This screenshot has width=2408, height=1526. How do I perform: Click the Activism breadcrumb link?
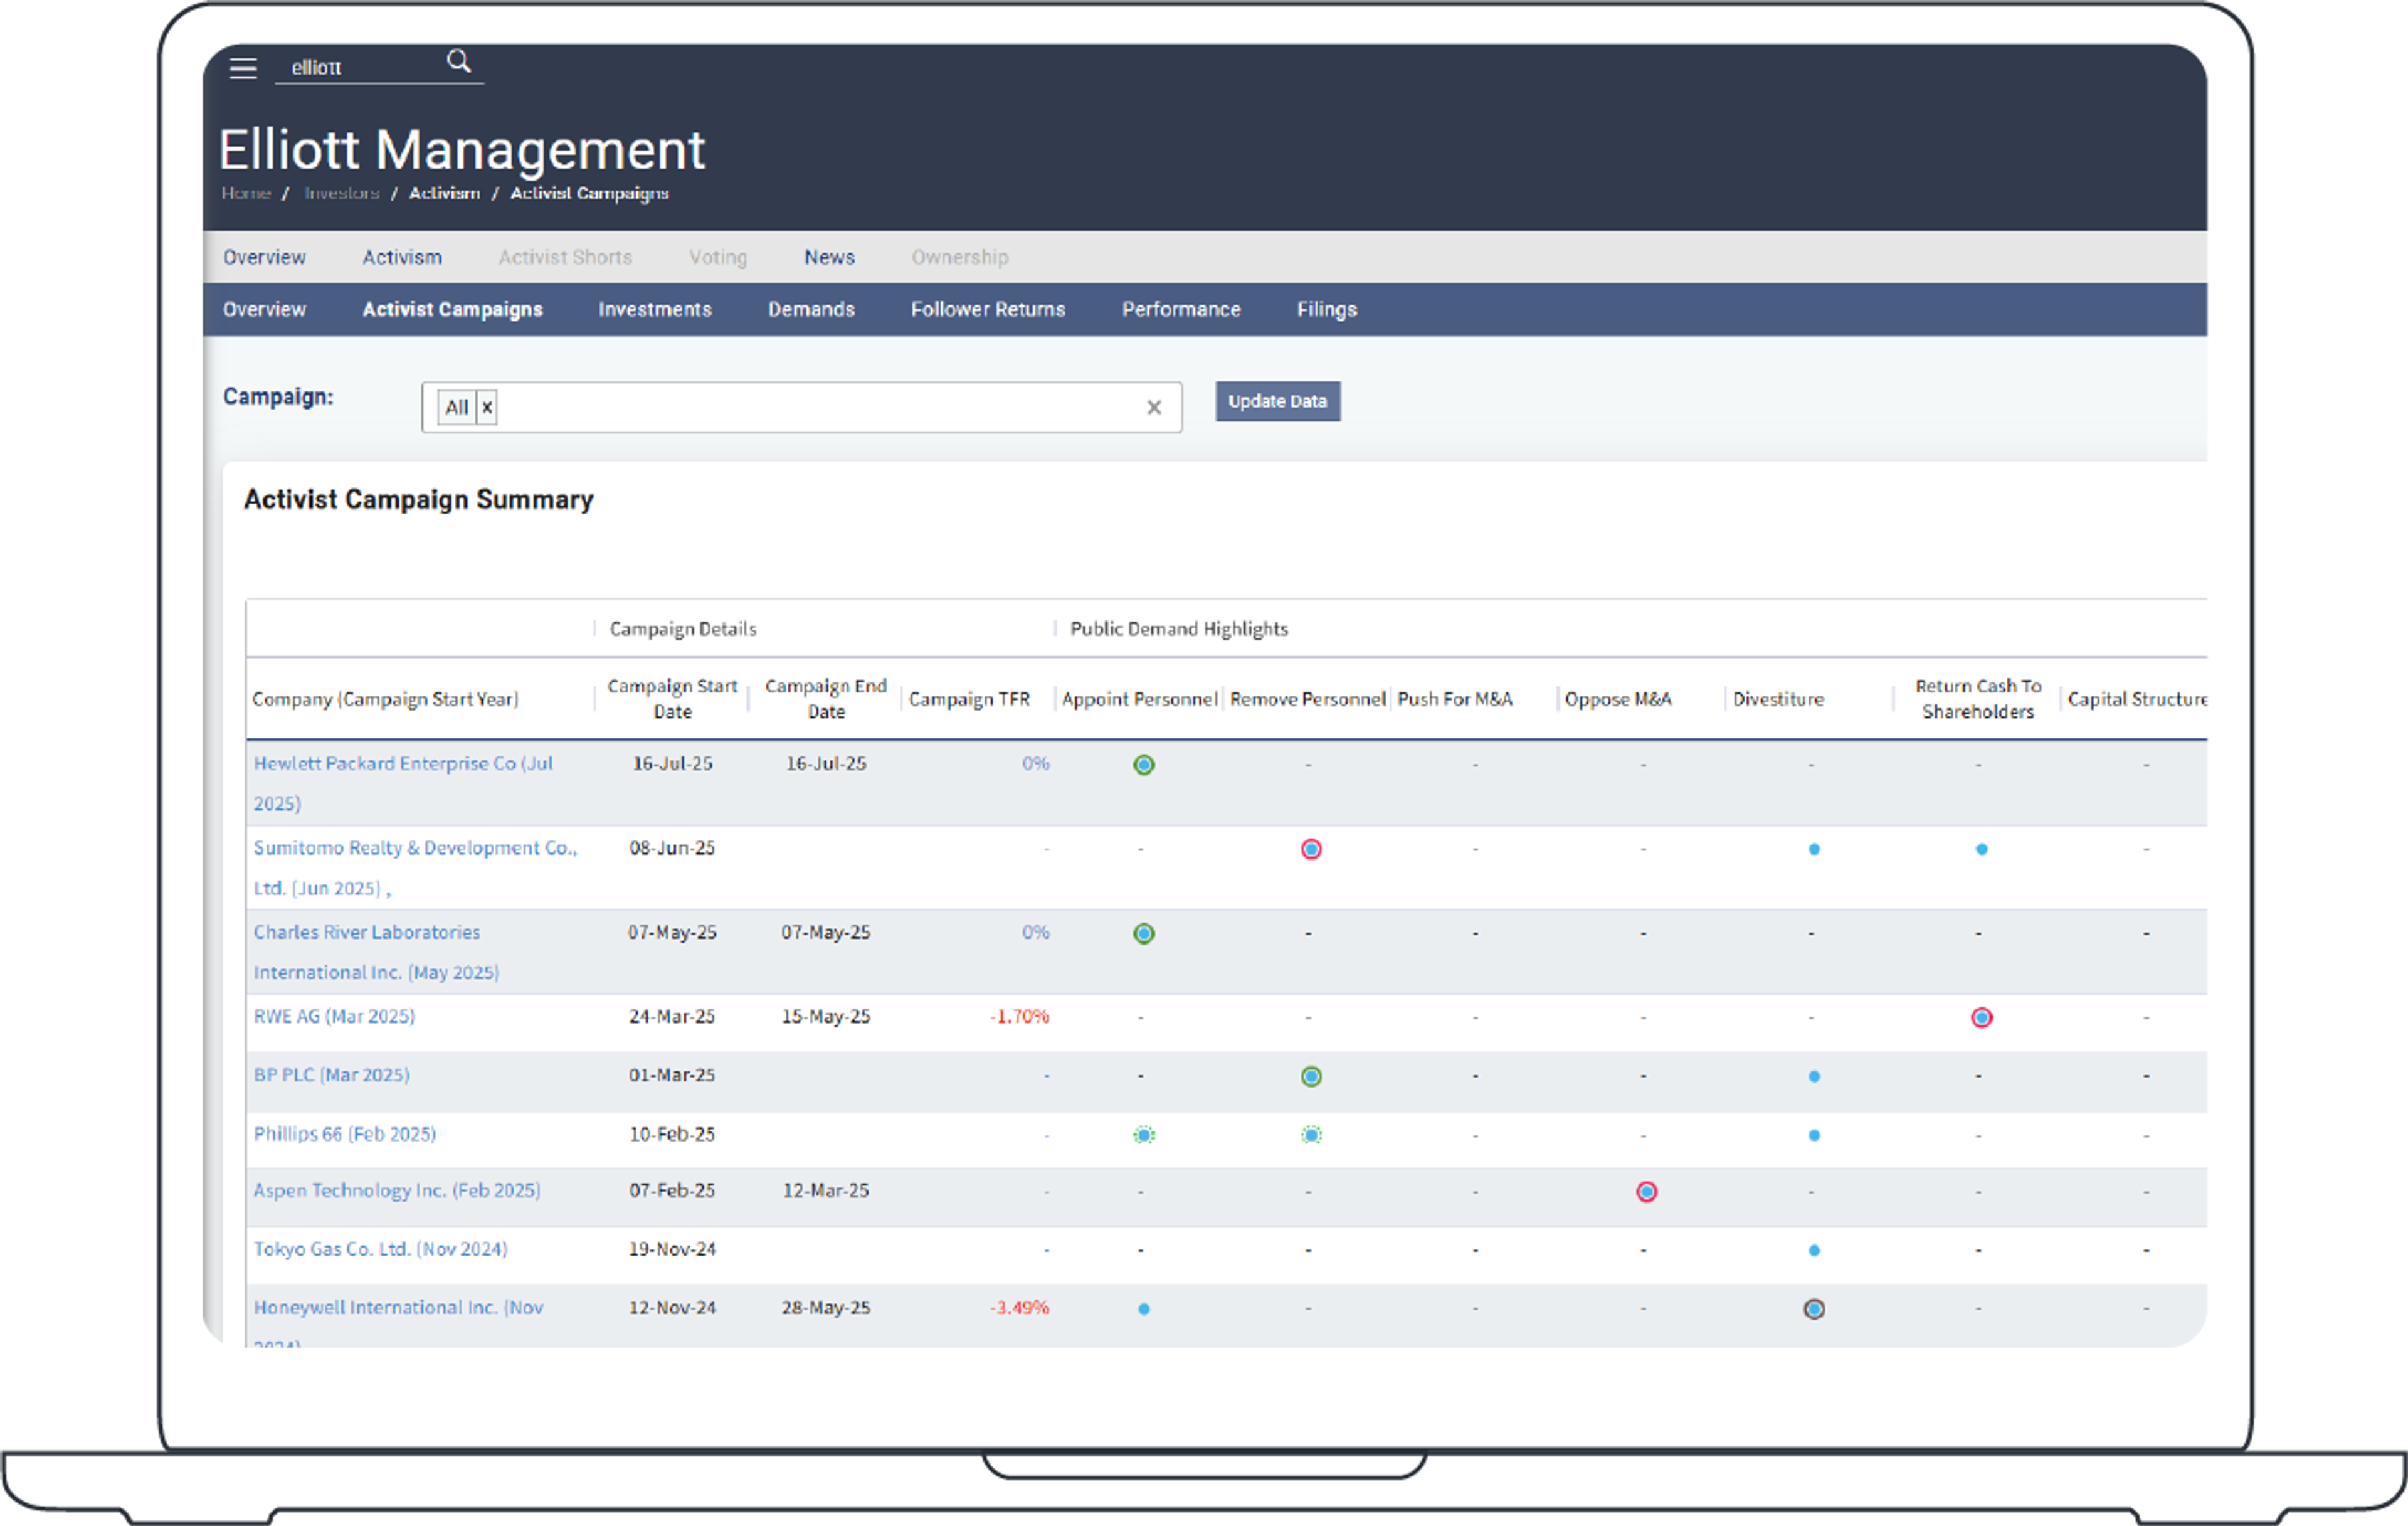(444, 193)
